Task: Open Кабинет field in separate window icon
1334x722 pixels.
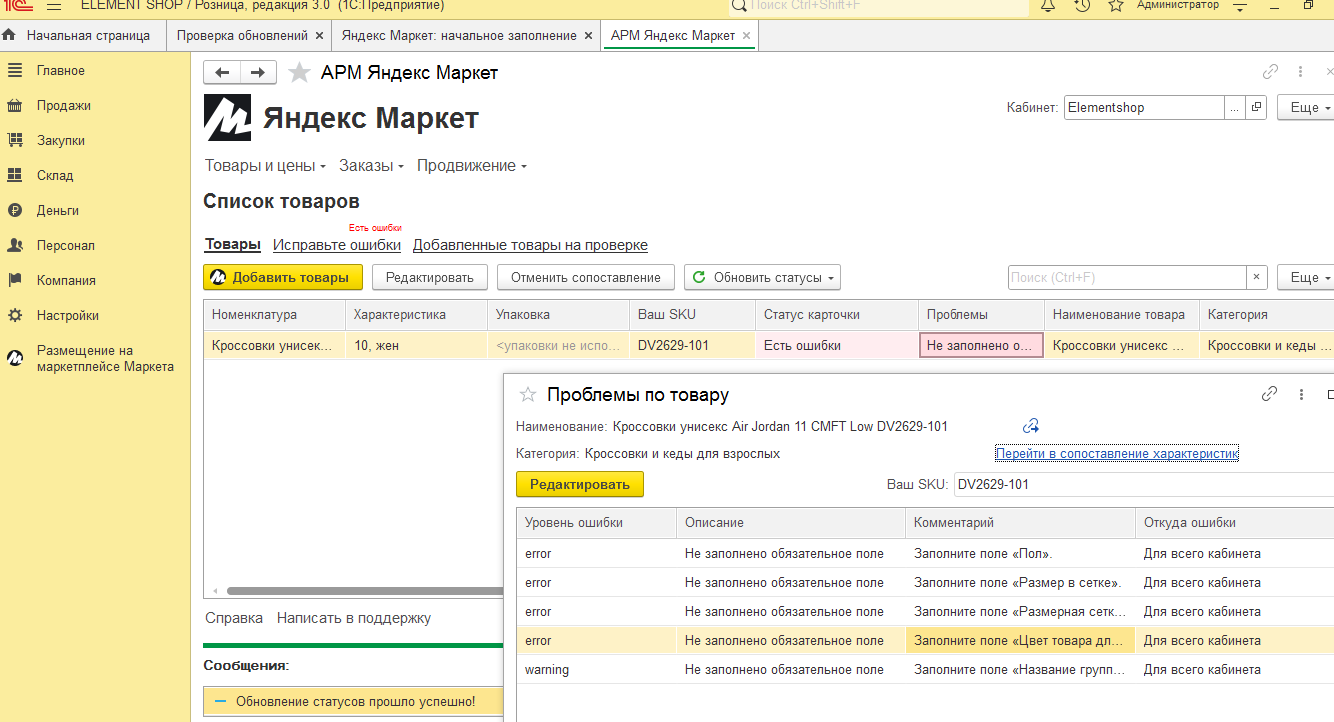Action: tap(1257, 107)
